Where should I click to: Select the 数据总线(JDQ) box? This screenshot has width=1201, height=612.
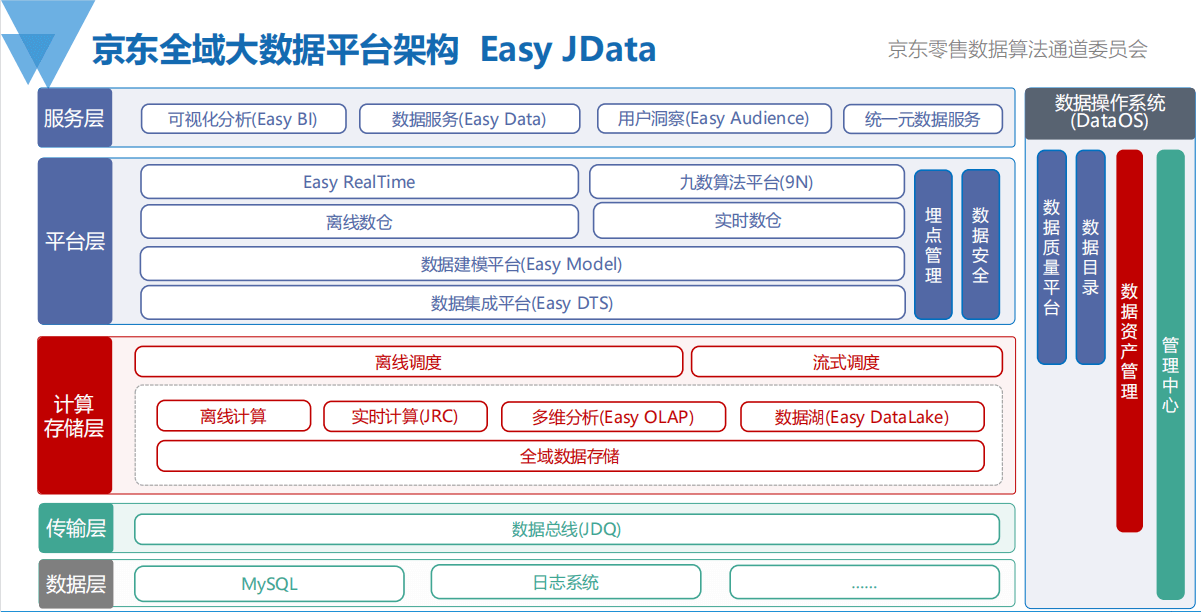pos(567,529)
